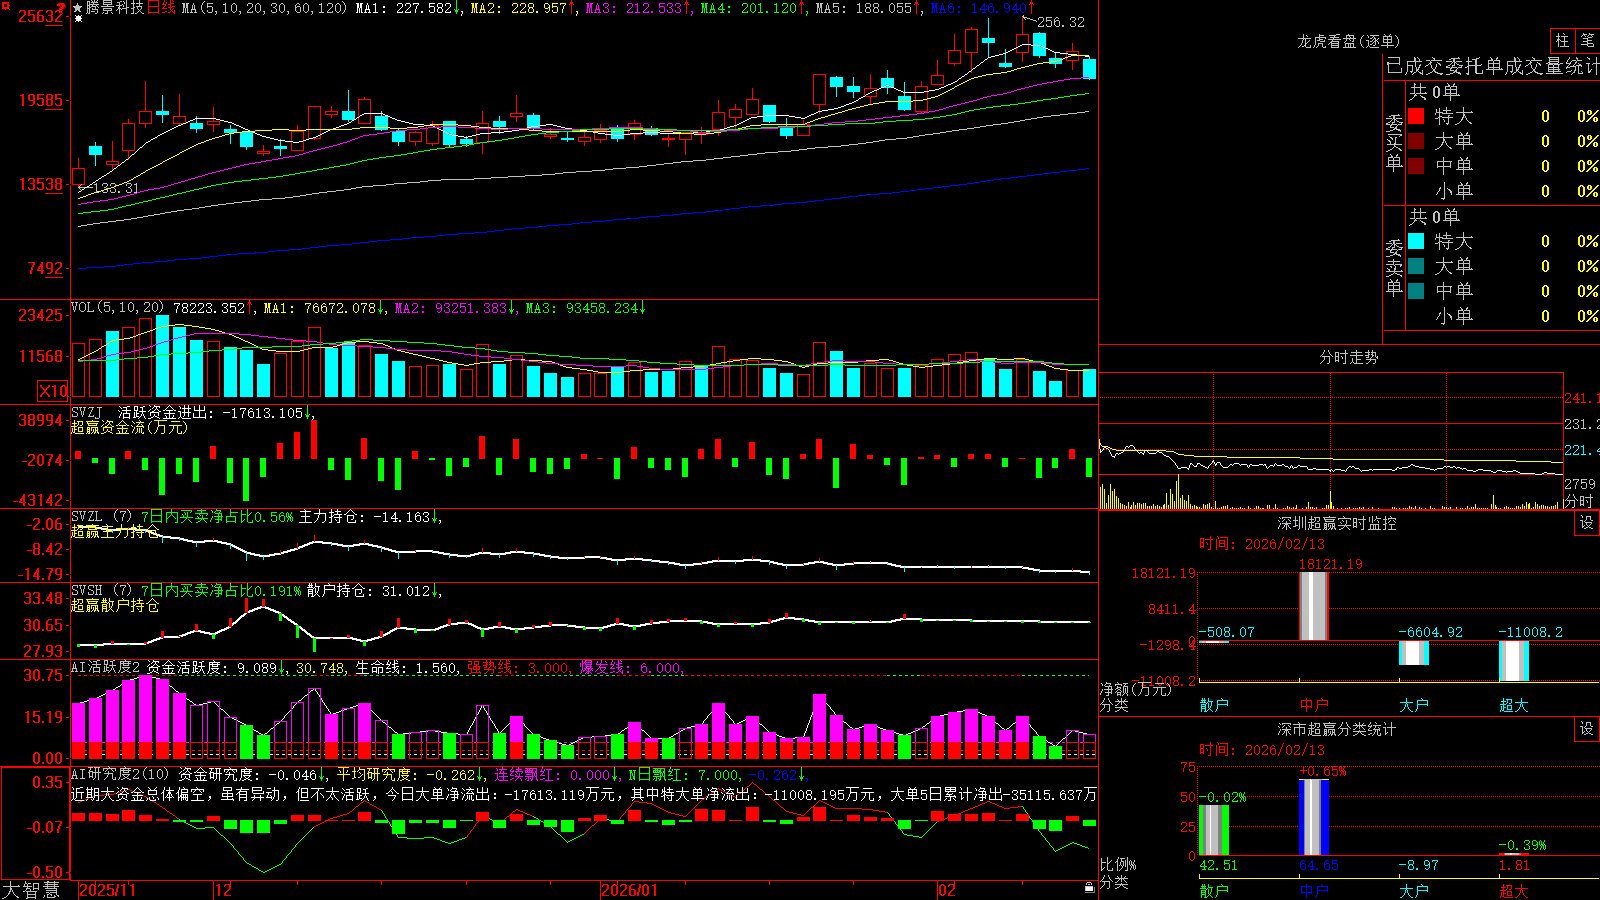Click the 委买单 section label
The height and width of the screenshot is (900, 1600).
click(x=1394, y=143)
